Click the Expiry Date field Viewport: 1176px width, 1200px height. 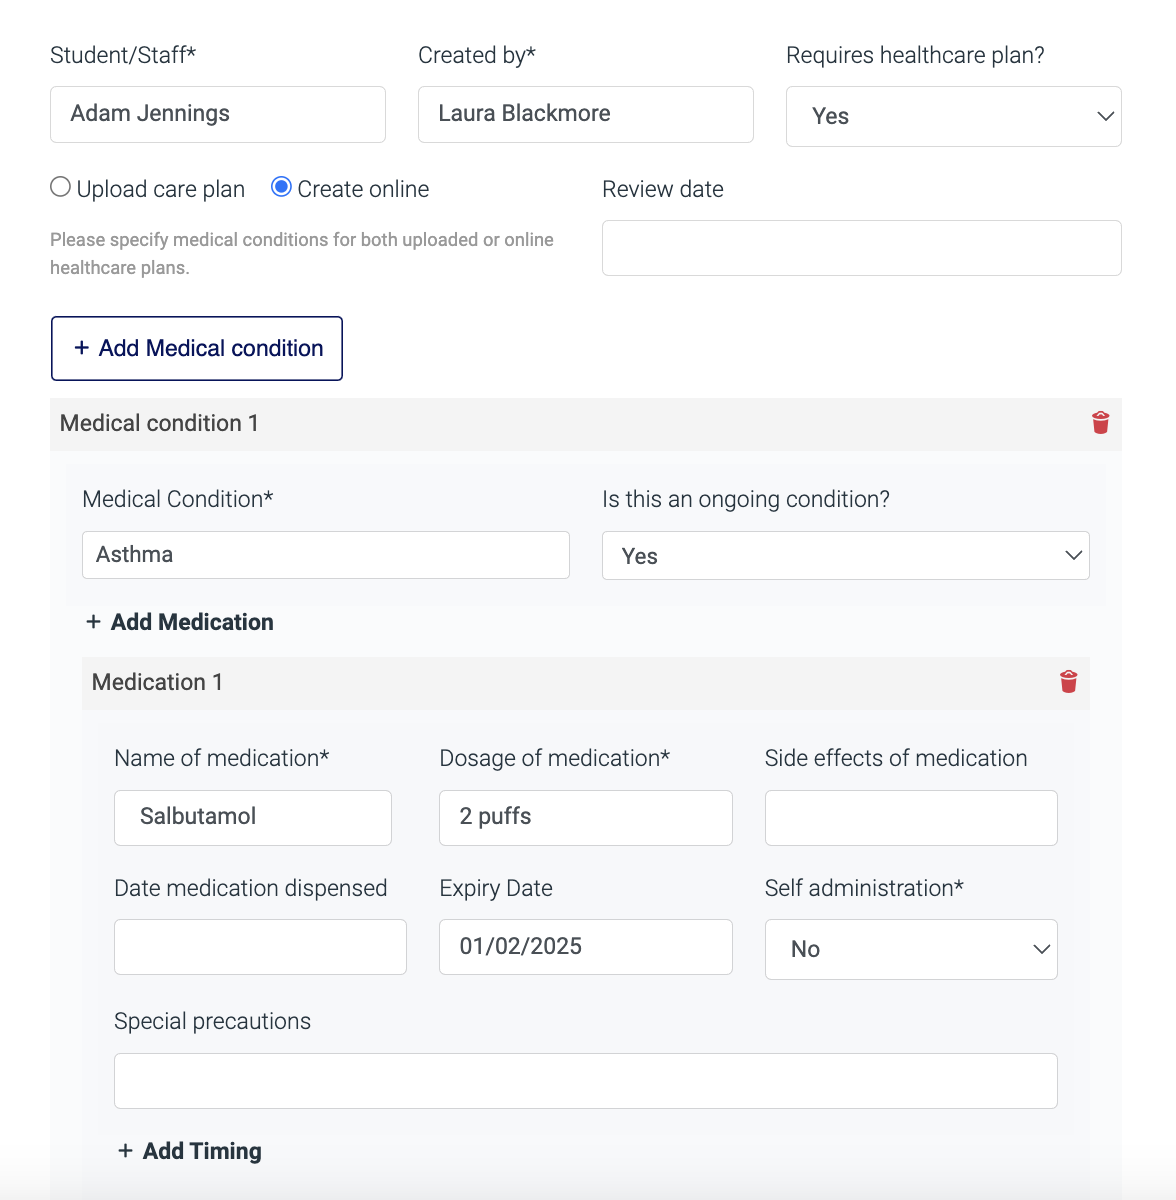click(x=585, y=947)
